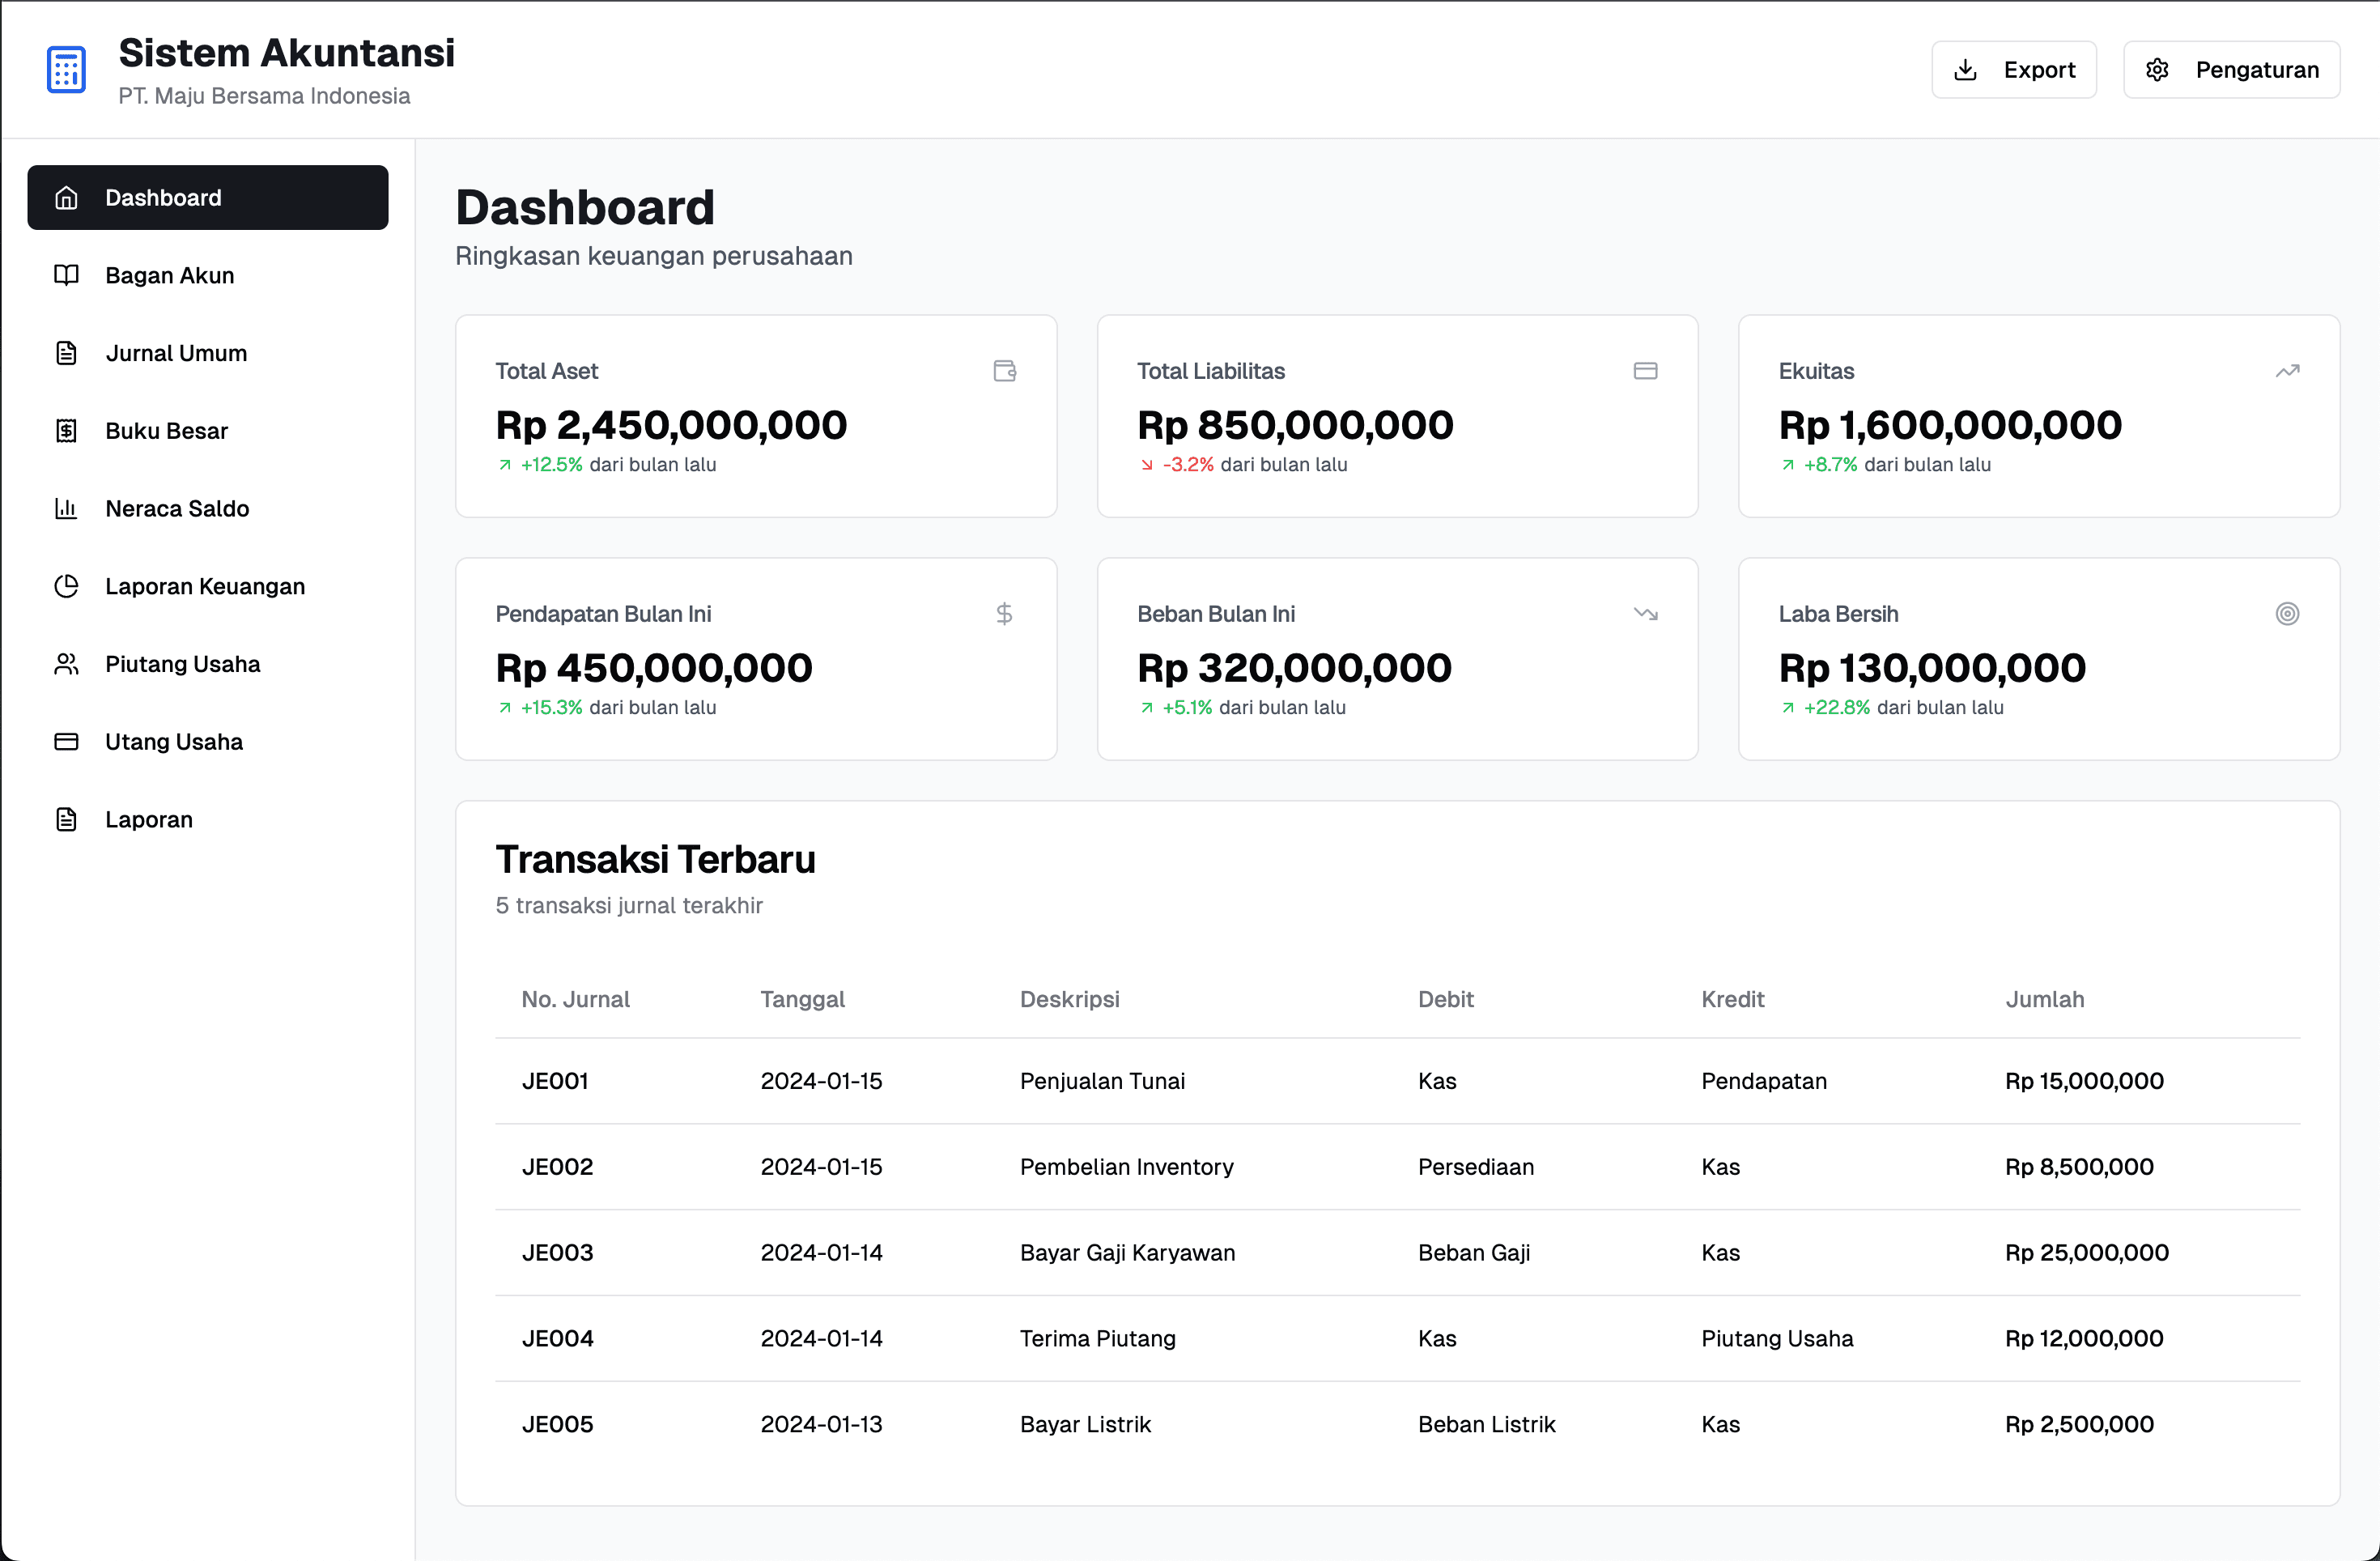This screenshot has height=1561, width=2380.
Task: Open the Dashboard menu item
Action: coord(208,198)
